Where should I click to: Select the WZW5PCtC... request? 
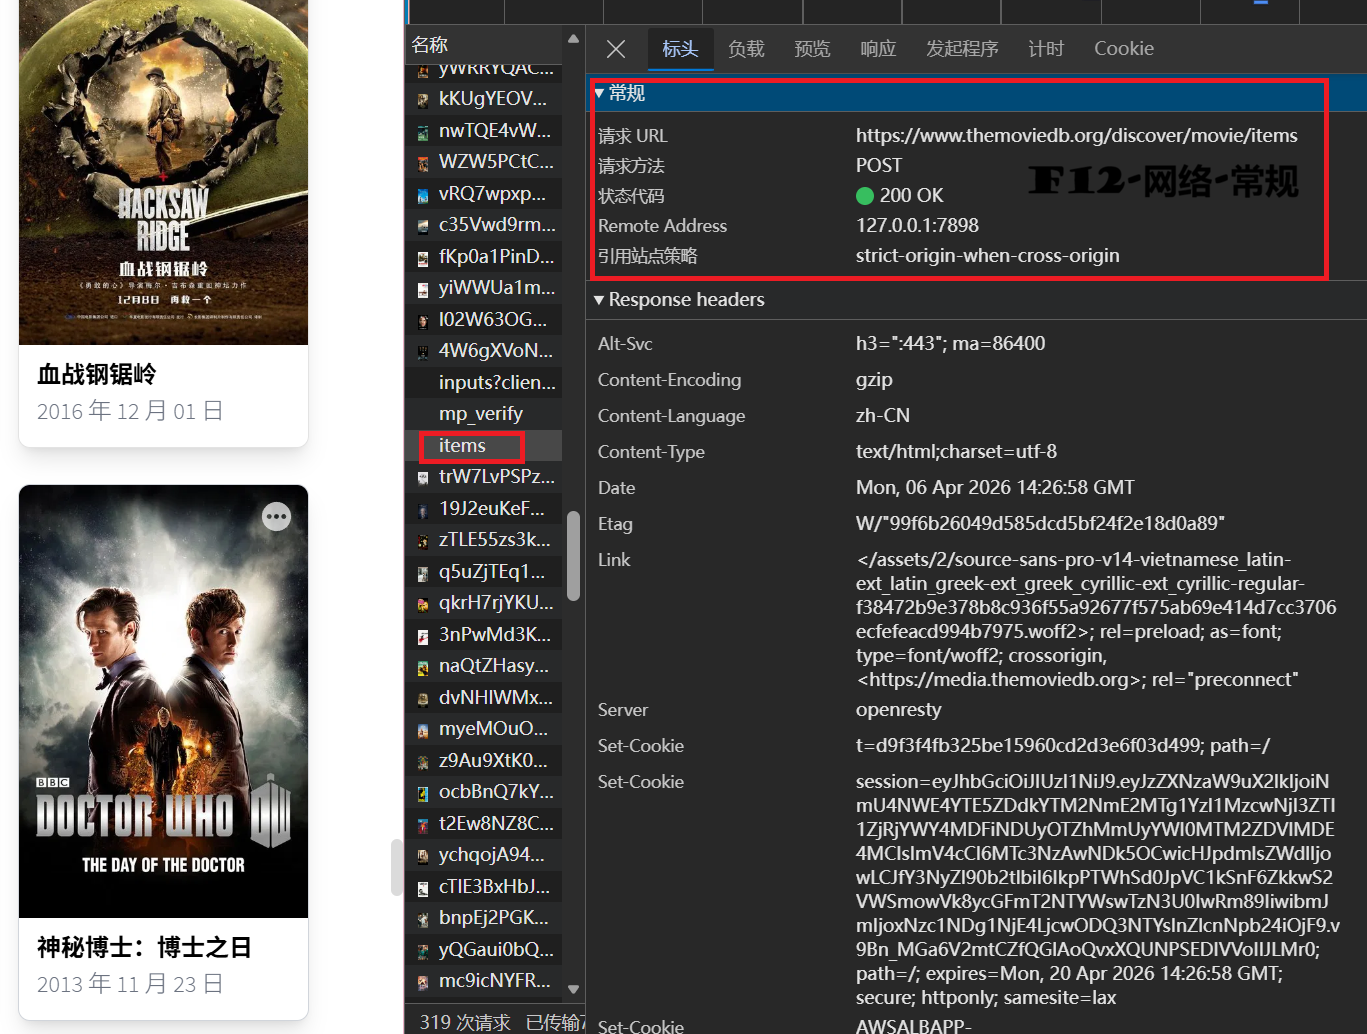pyautogui.click(x=484, y=161)
